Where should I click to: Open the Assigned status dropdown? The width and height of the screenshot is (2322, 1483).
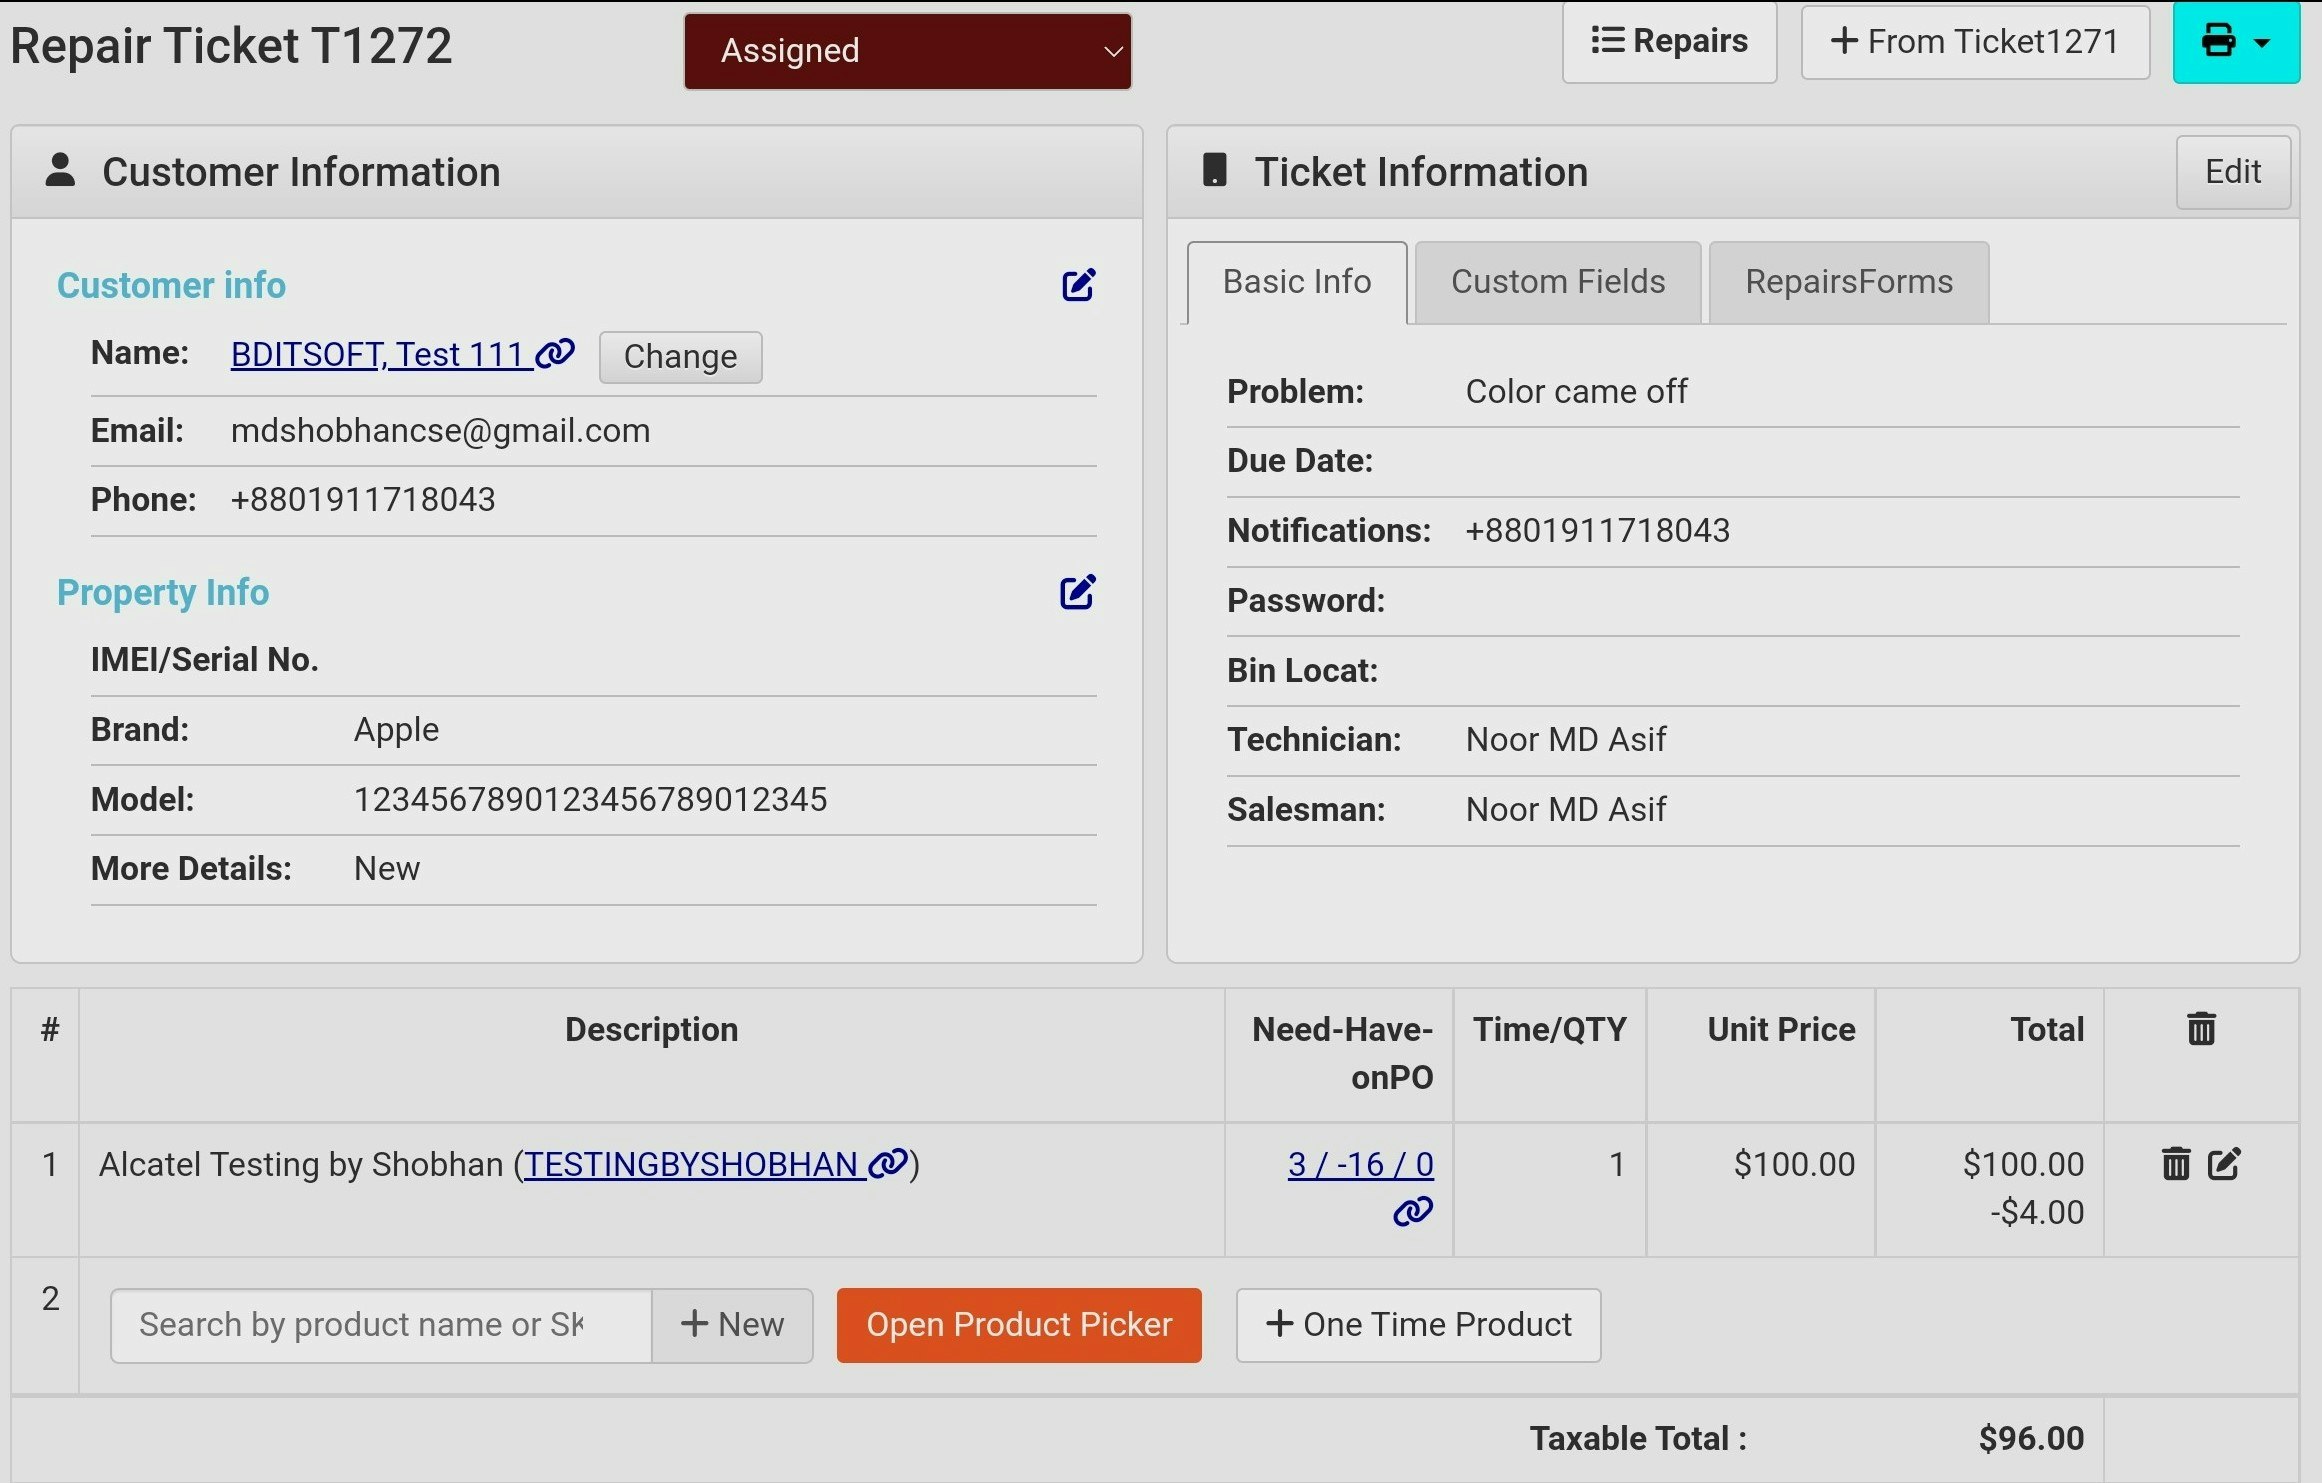906,51
